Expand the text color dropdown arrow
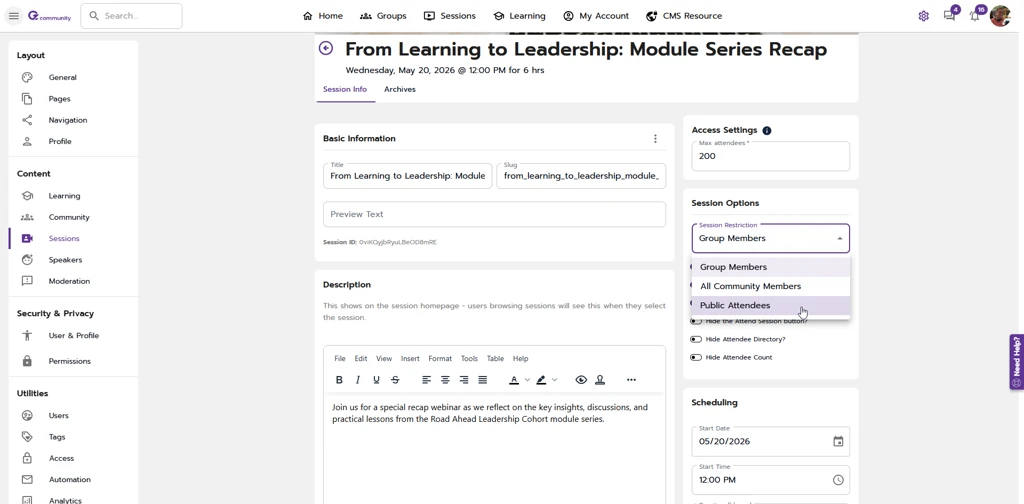The height and width of the screenshot is (504, 1024). click(527, 380)
